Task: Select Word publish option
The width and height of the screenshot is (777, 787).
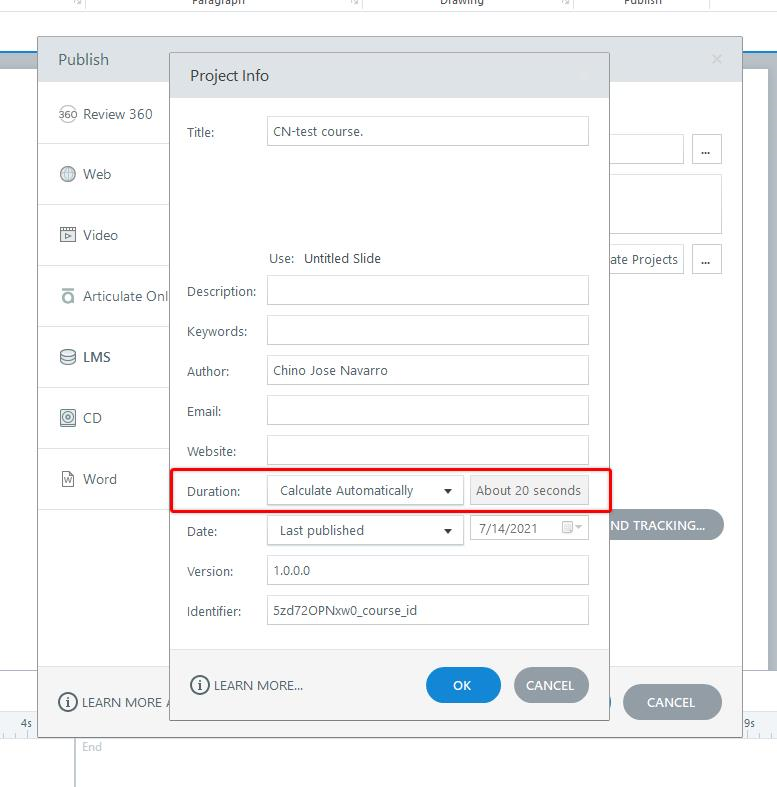Action: pyautogui.click(x=104, y=479)
